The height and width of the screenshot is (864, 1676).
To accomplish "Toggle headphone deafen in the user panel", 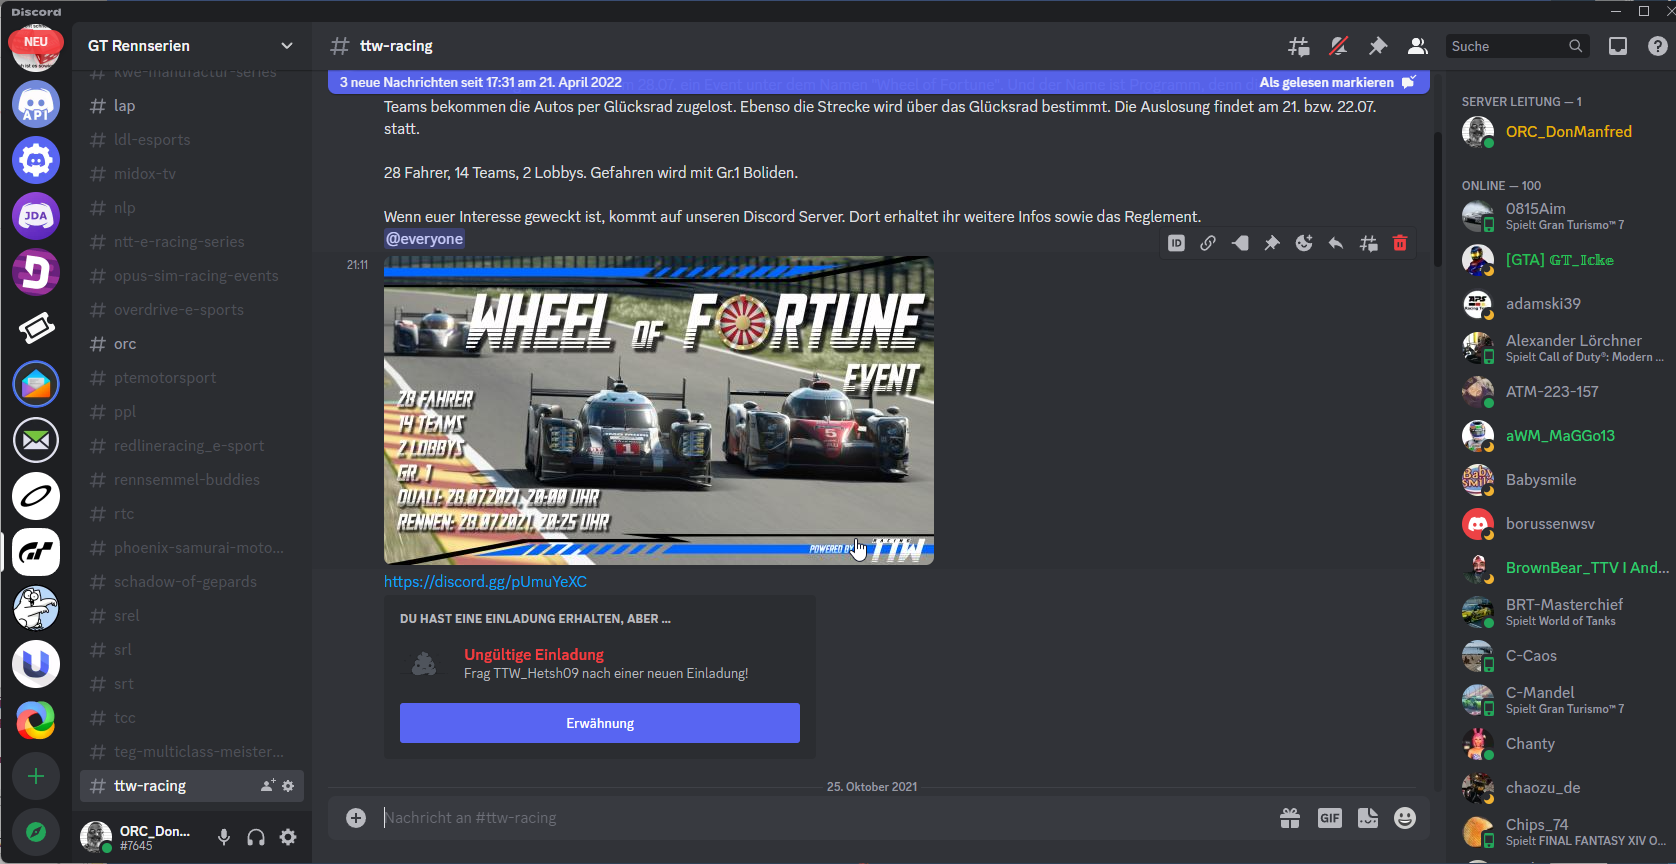I will (256, 837).
